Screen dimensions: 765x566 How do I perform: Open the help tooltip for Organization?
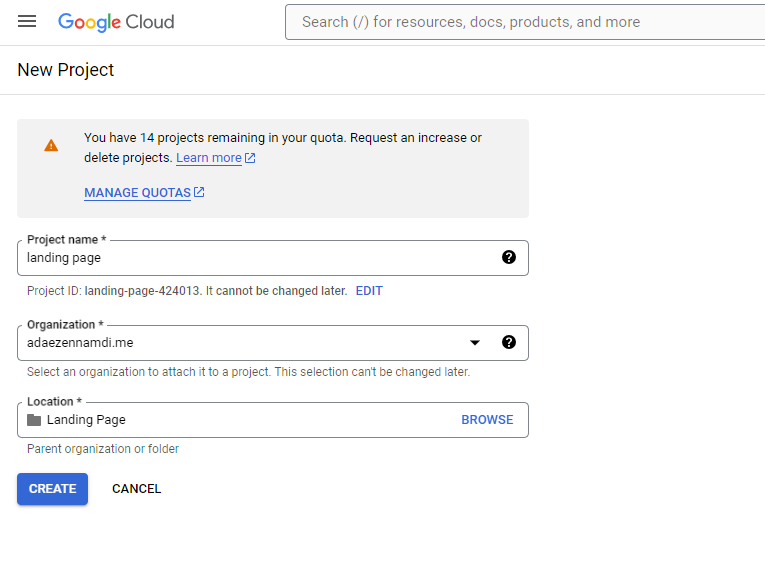point(509,342)
